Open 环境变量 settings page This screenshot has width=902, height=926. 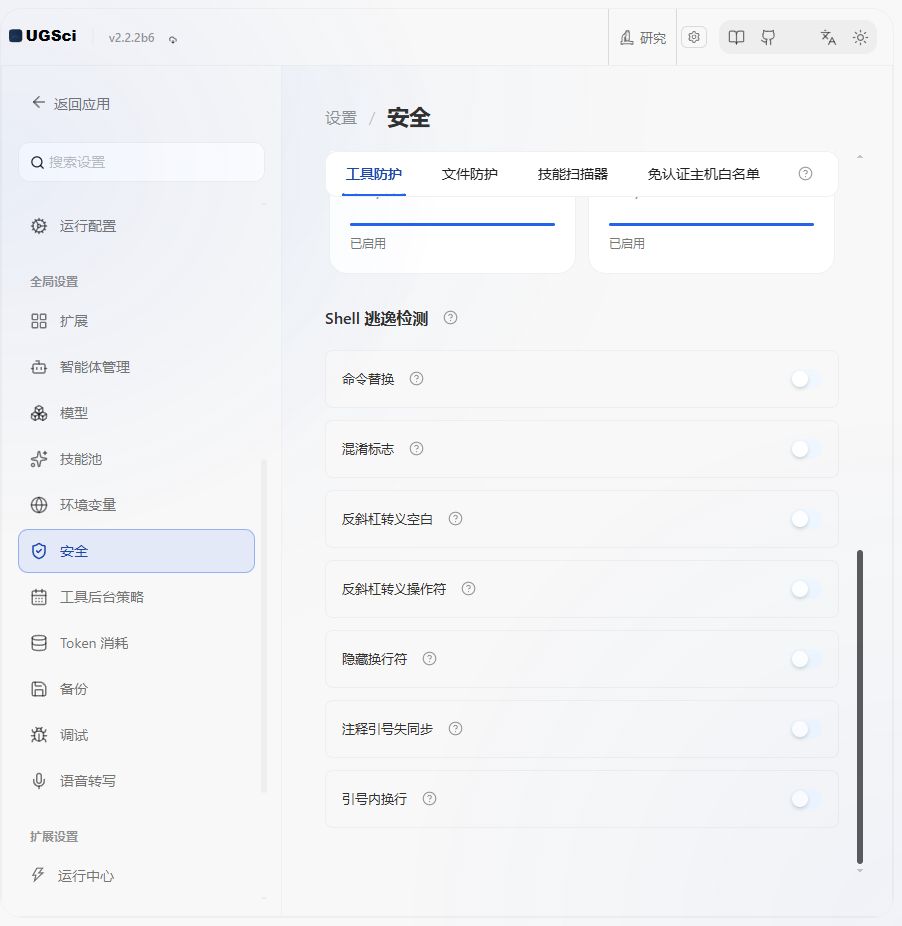click(136, 505)
